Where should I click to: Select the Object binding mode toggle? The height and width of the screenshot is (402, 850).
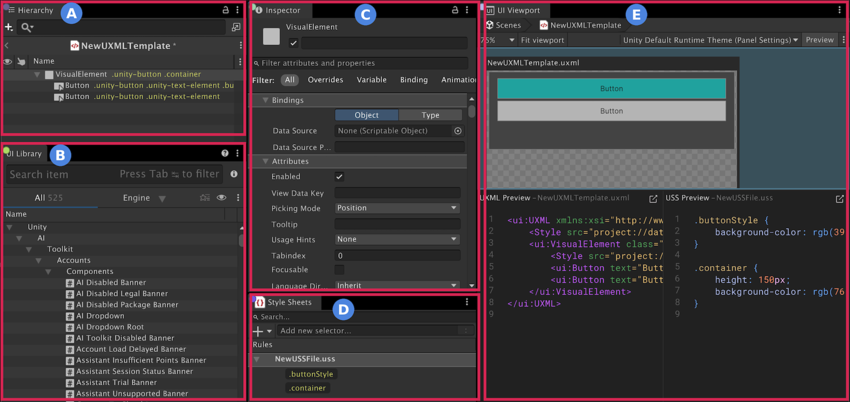coord(366,115)
